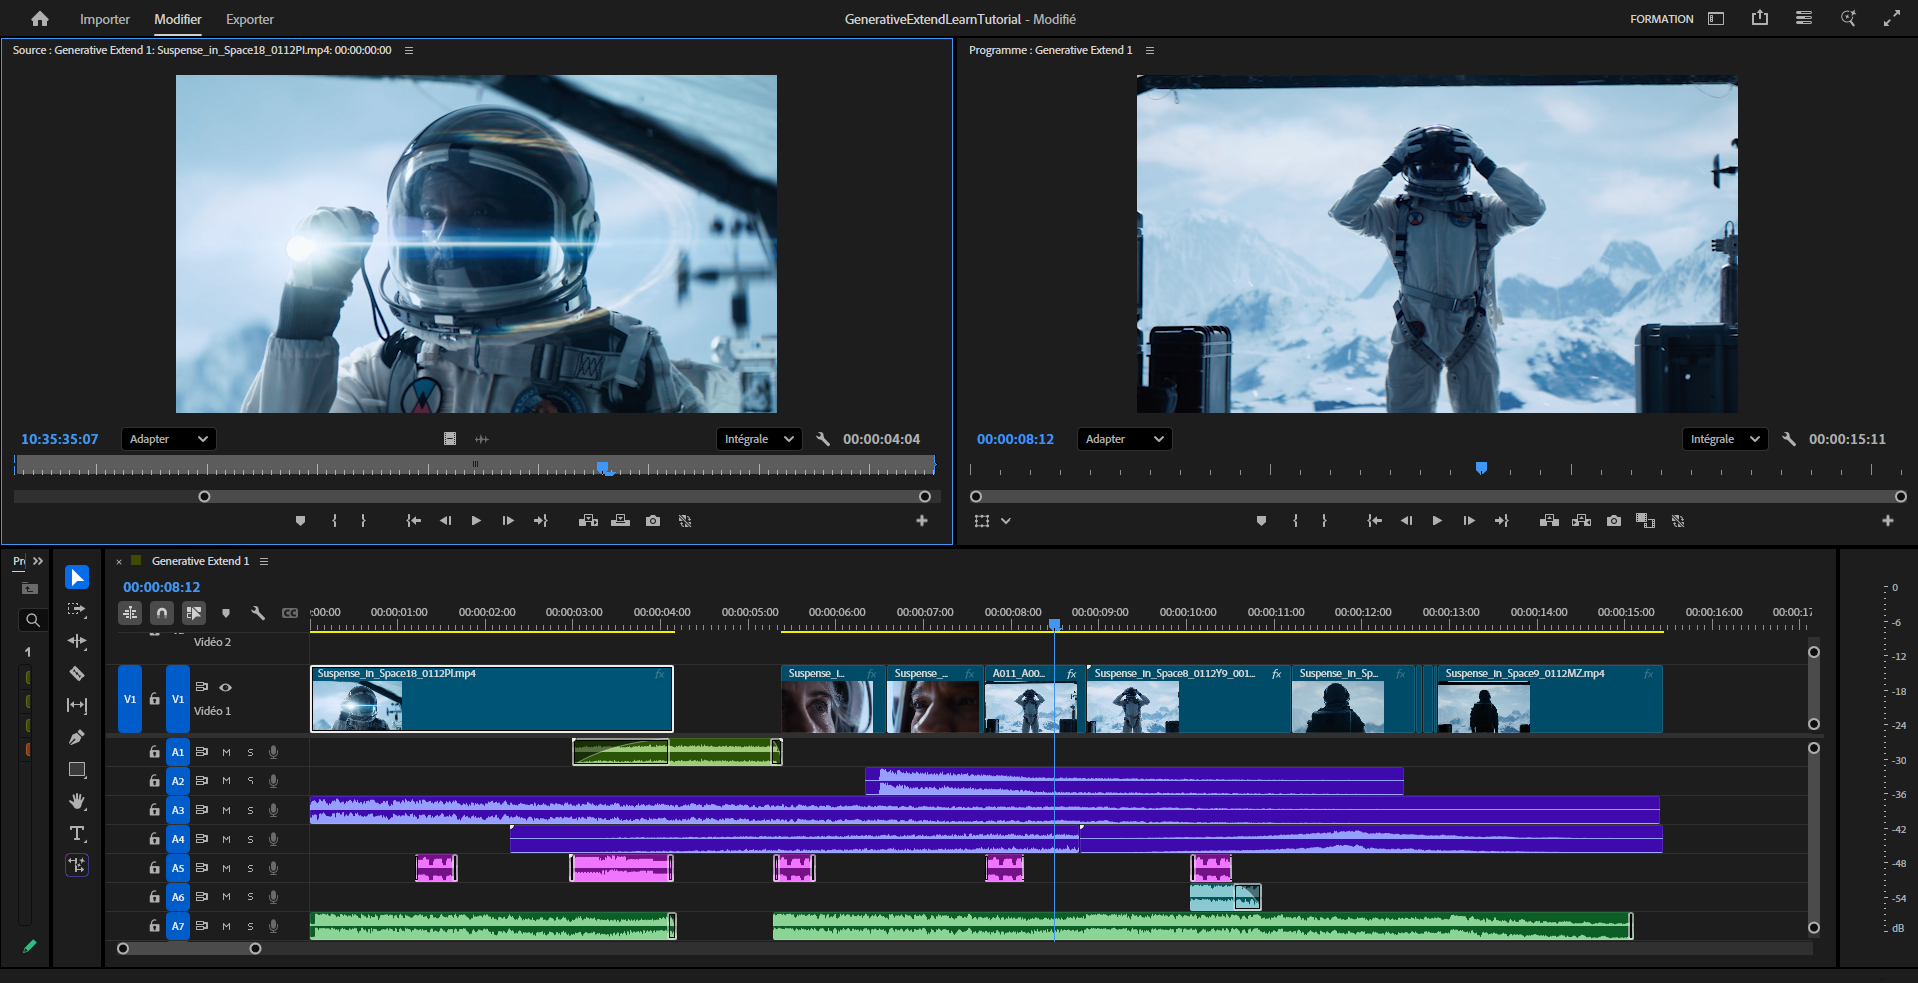Click the Program monitor playhead marker
1918x983 pixels.
tap(1481, 468)
